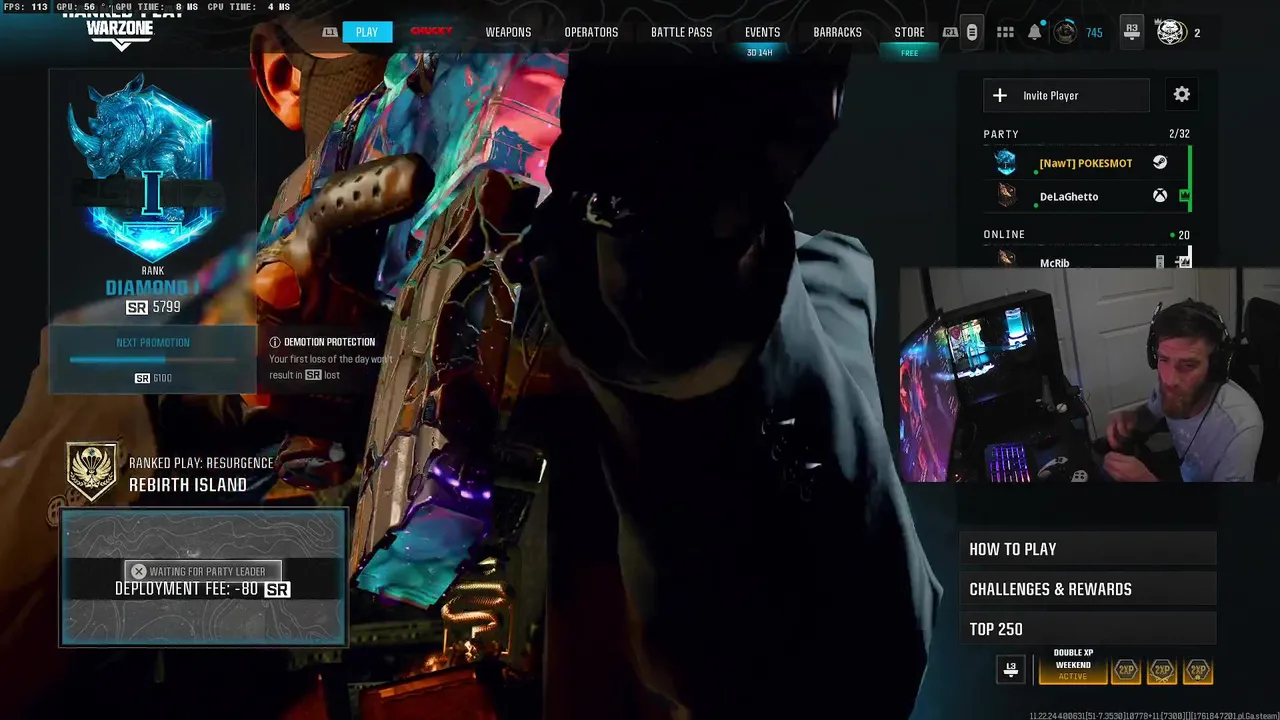The image size is (1280, 720).
Task: Click the 2XP weapon token with crossed guns
Action: pos(1161,670)
